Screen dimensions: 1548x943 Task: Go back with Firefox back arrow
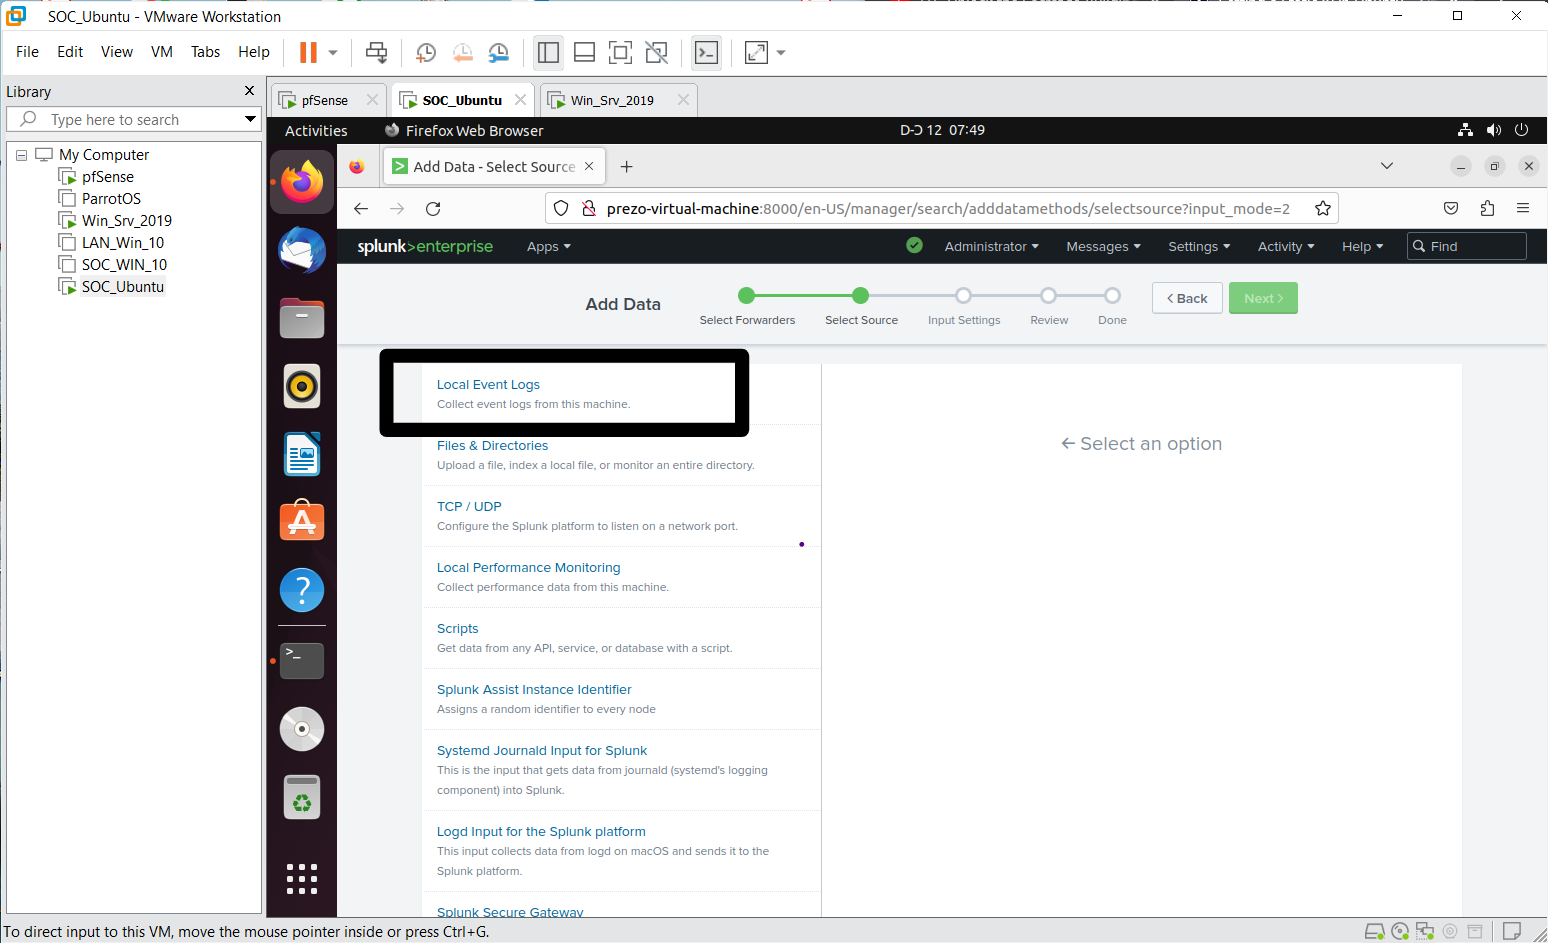coord(361,208)
